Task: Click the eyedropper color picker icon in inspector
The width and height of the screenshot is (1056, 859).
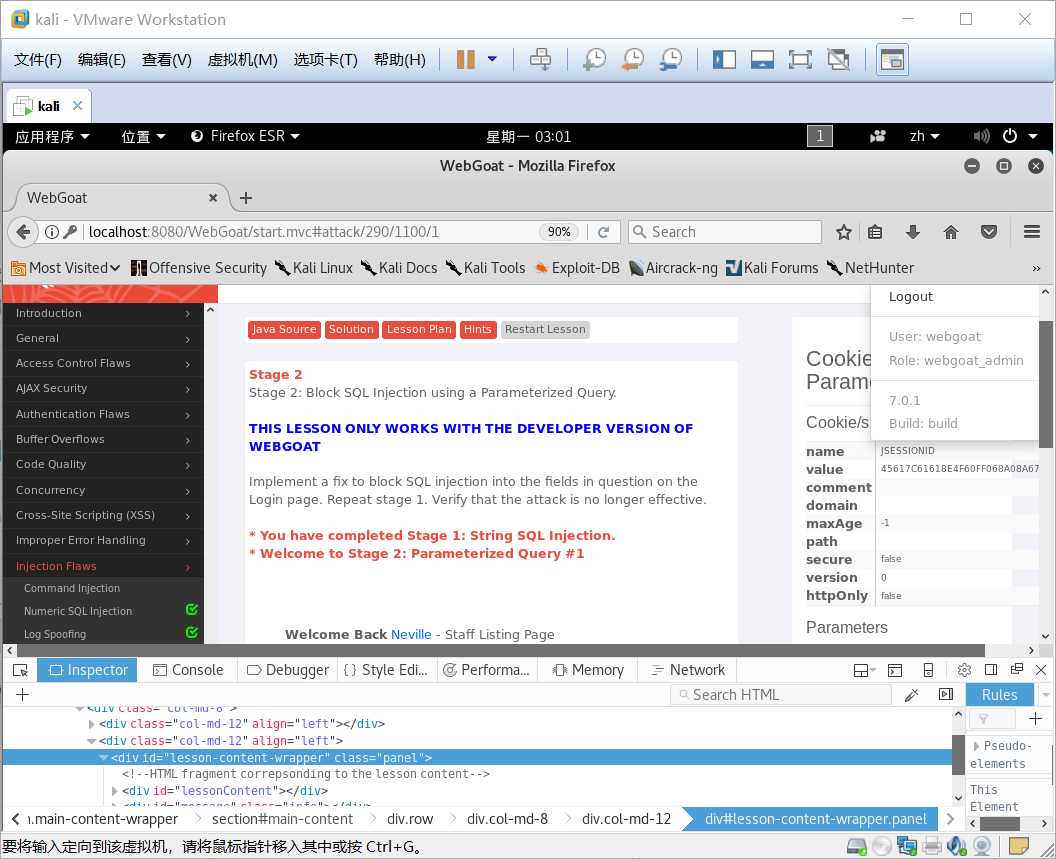Action: click(x=911, y=695)
